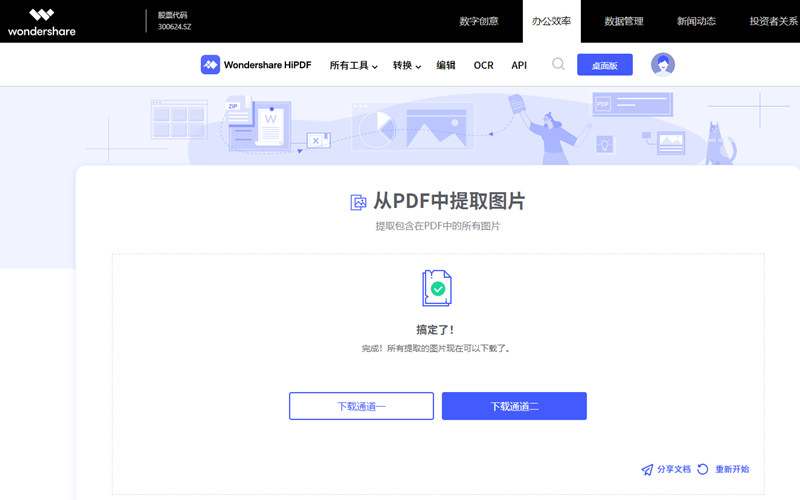Click the share paper-plane icon

(647, 469)
